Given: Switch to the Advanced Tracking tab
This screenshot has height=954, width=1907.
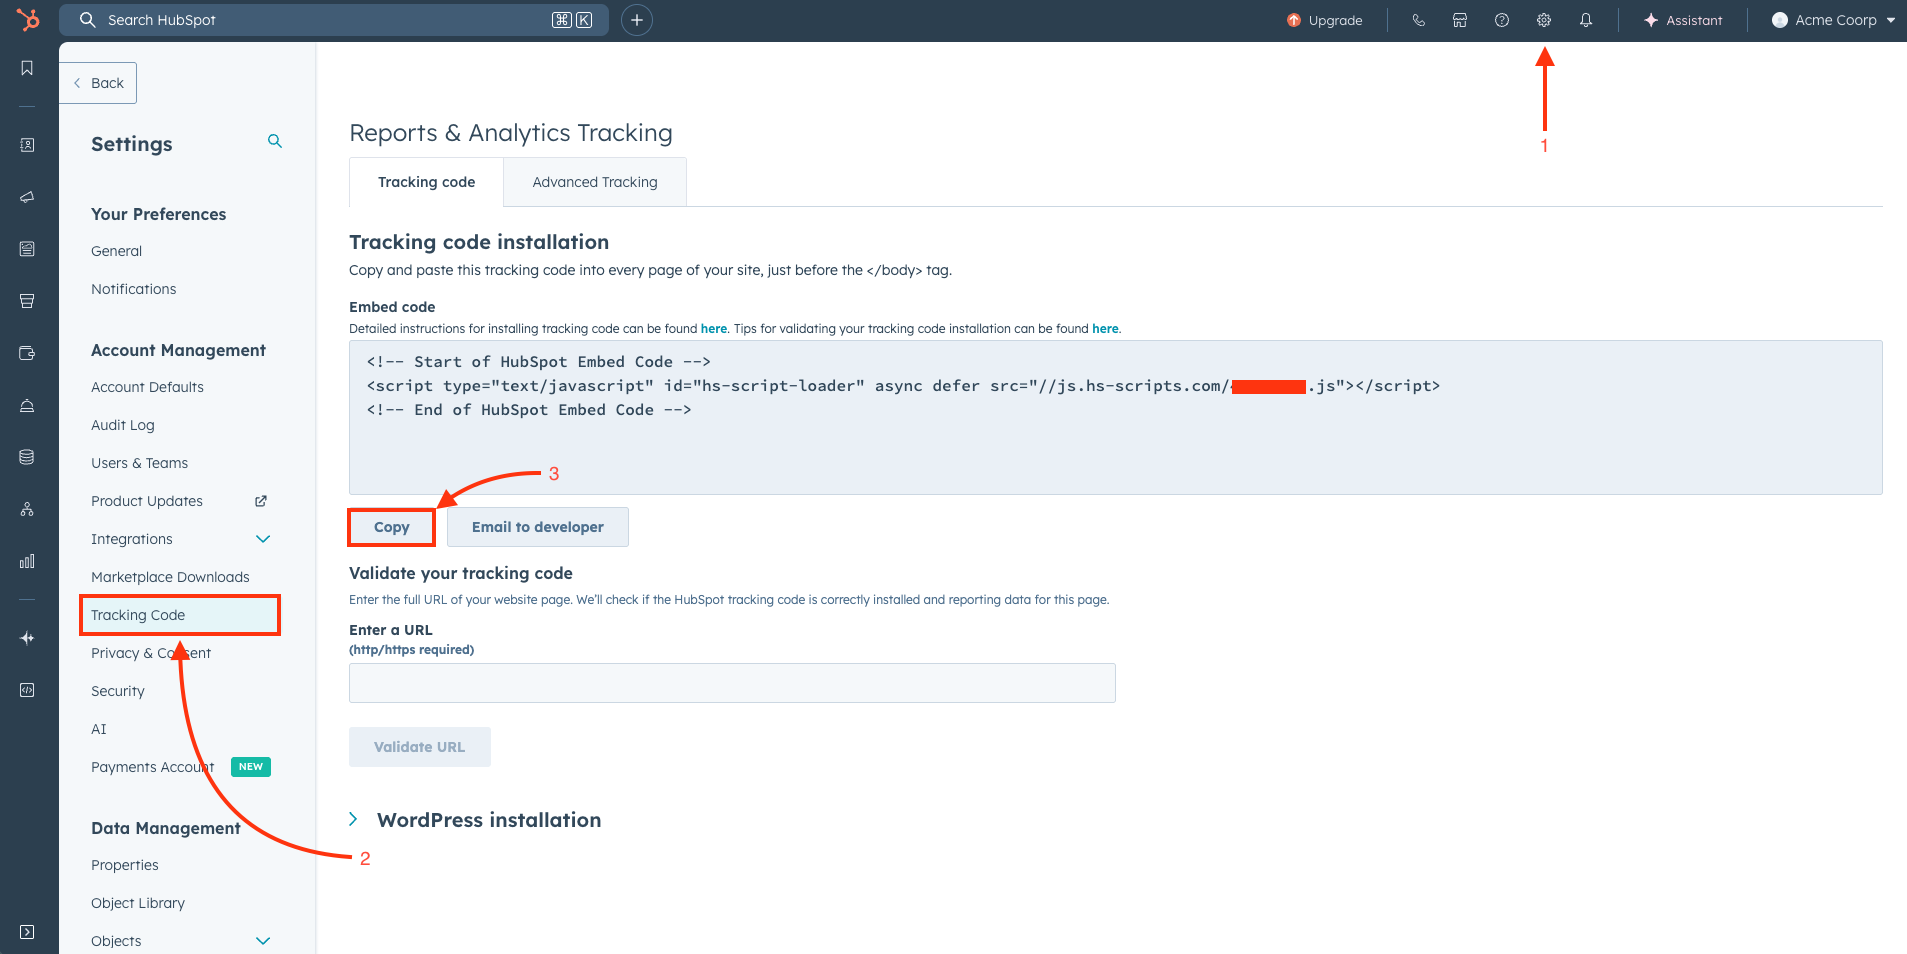Looking at the screenshot, I should click(595, 182).
